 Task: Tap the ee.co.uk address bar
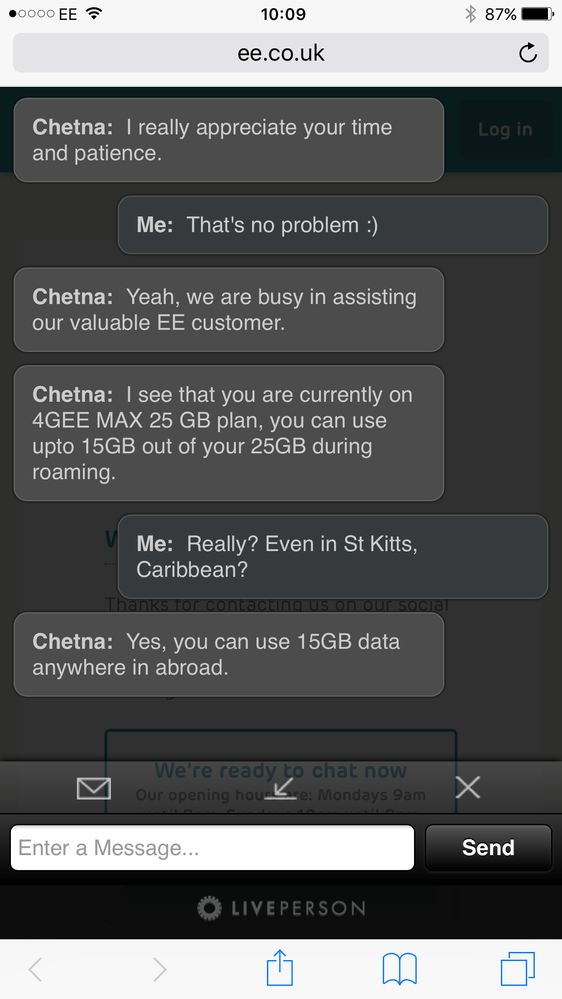coord(281,53)
